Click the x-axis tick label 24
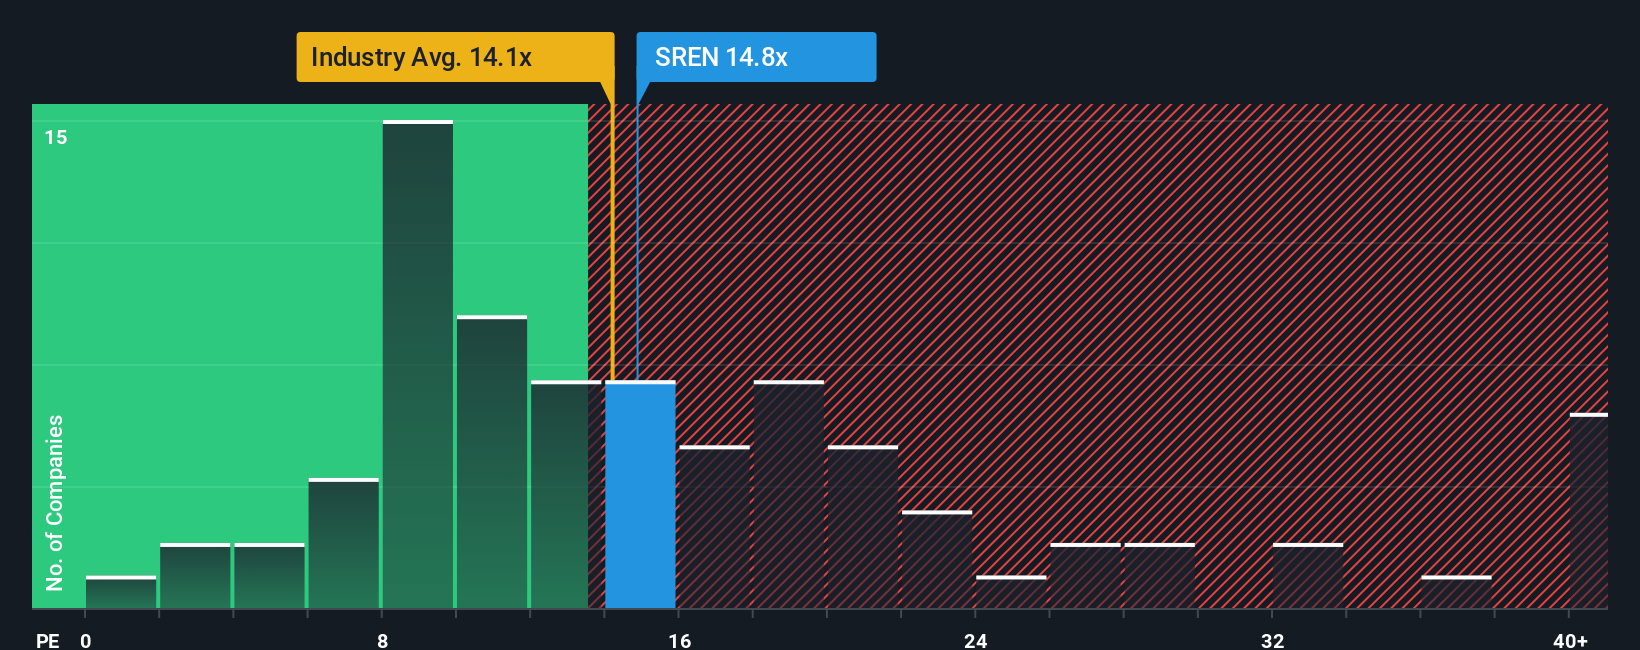Viewport: 1640px width, 650px height. (x=976, y=640)
